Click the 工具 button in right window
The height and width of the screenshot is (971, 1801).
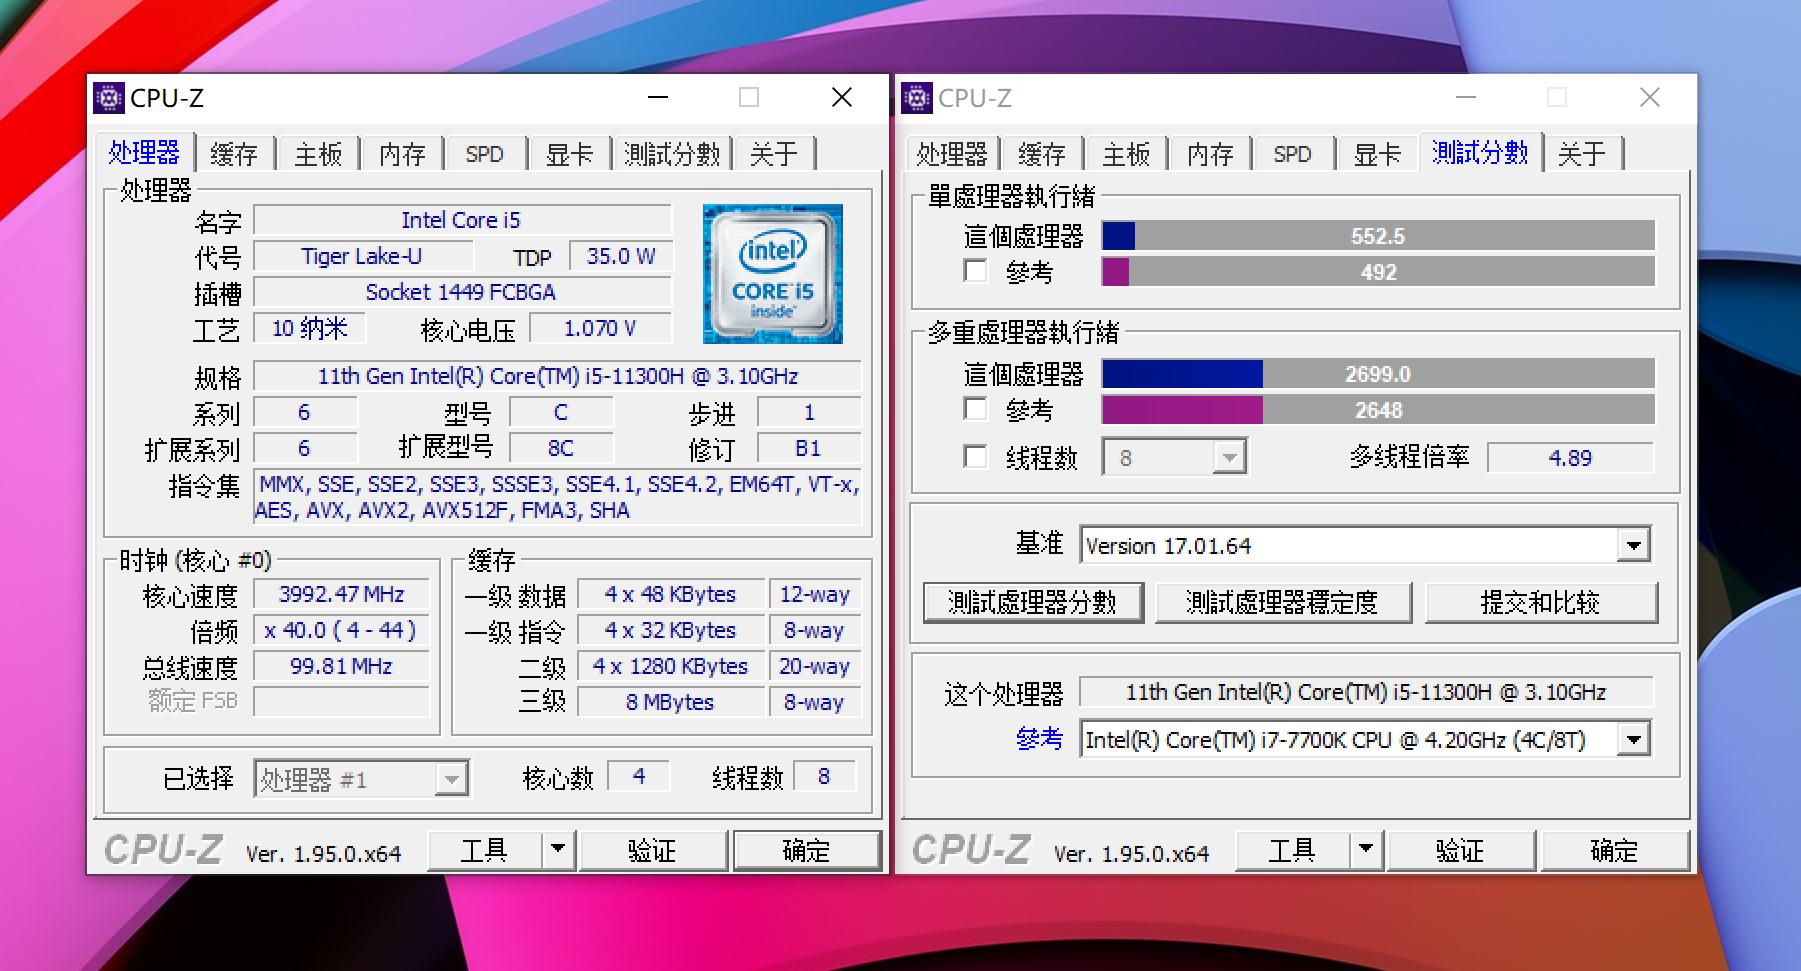click(x=1293, y=850)
